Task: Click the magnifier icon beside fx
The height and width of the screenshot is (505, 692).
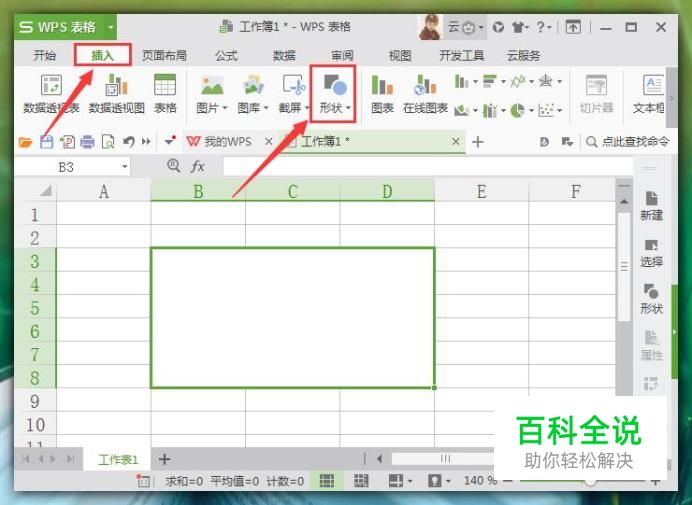Action: (173, 166)
